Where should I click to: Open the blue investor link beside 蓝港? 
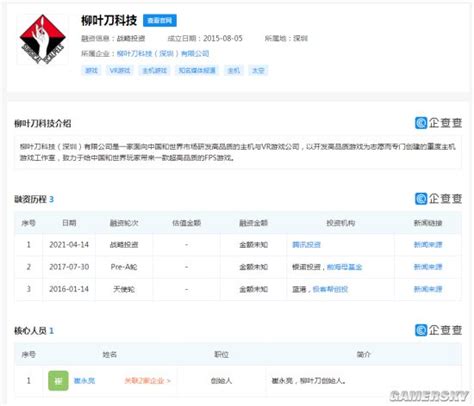coord(330,289)
